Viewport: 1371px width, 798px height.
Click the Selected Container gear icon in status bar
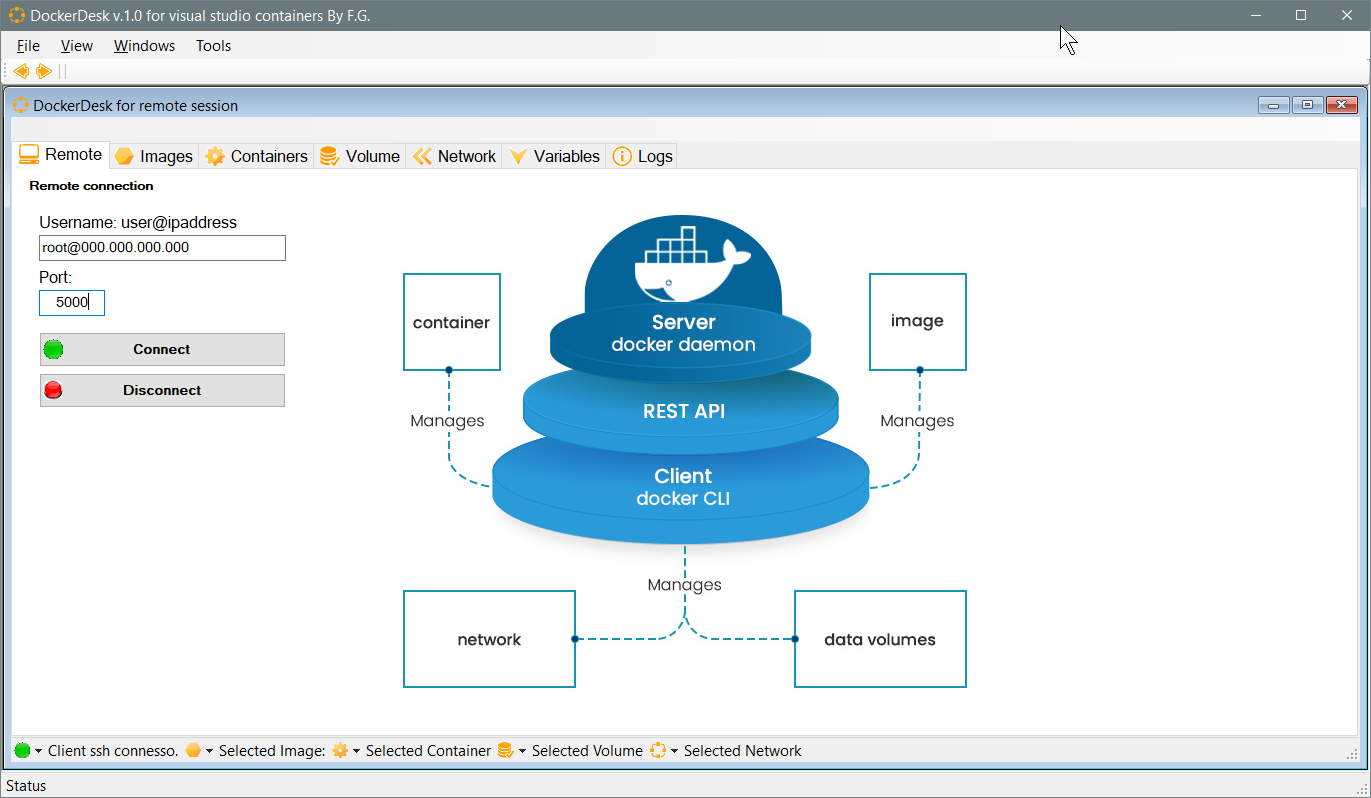pos(341,750)
